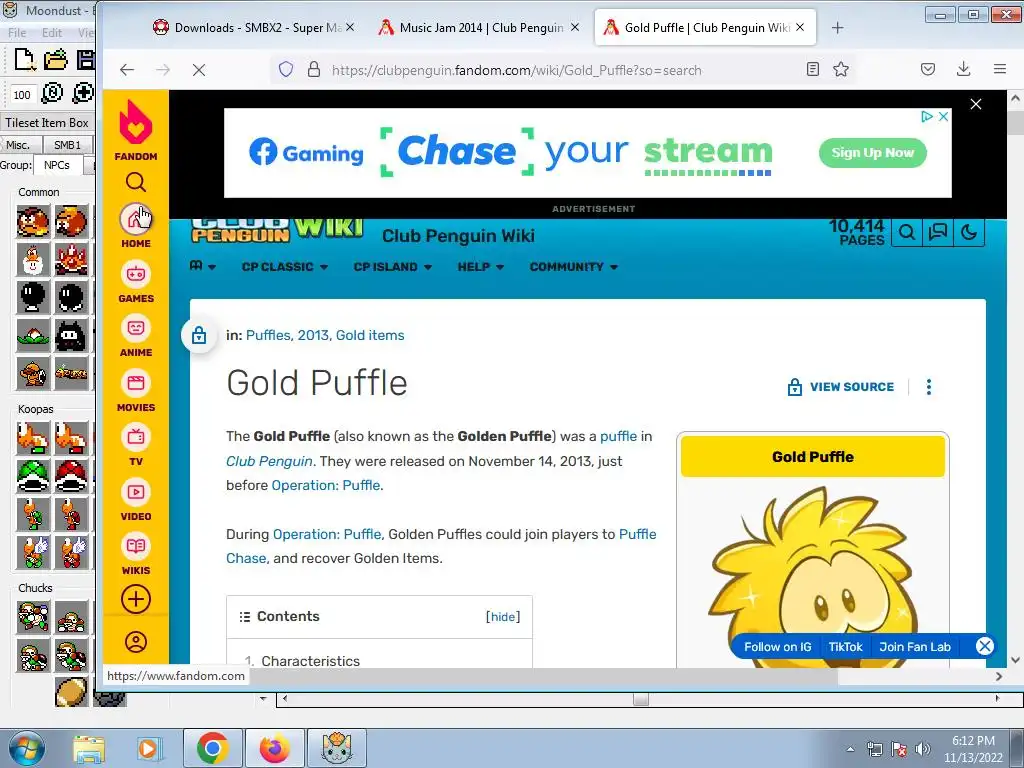Click Moondust save icon
This screenshot has width=1024, height=768.
click(x=86, y=59)
